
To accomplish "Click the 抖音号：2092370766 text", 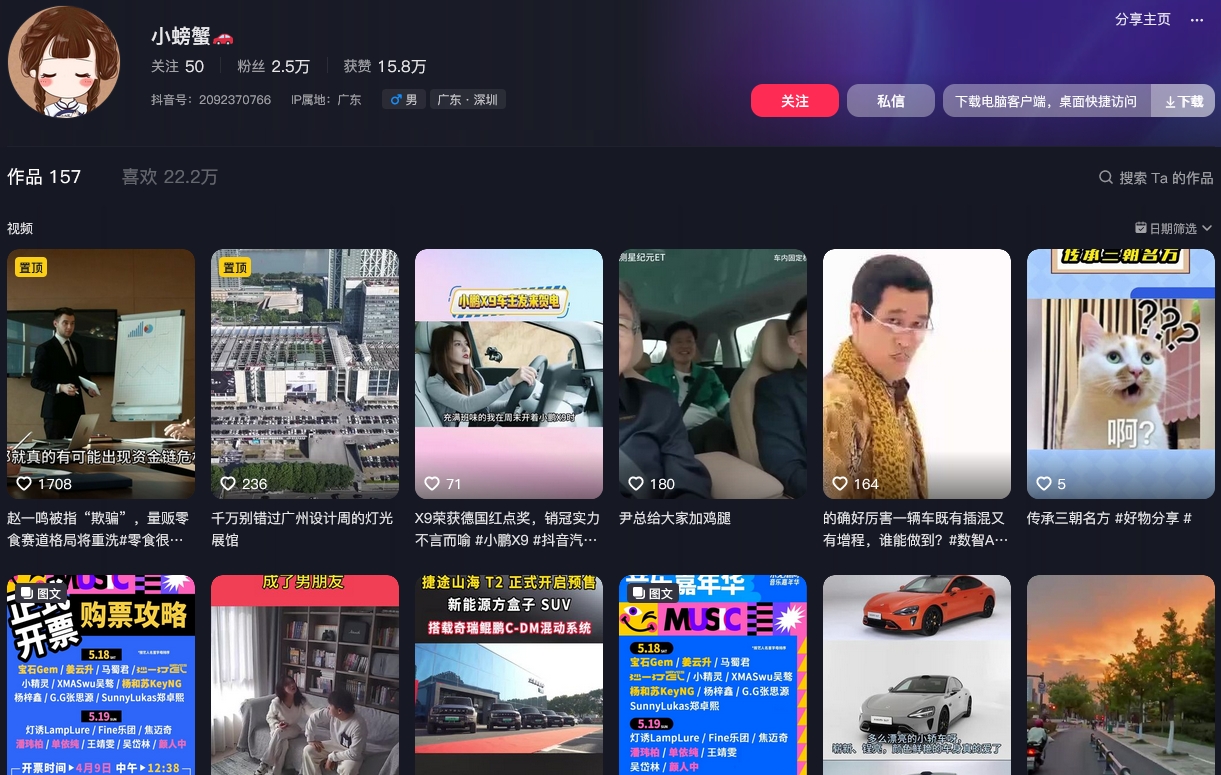I will coord(211,100).
